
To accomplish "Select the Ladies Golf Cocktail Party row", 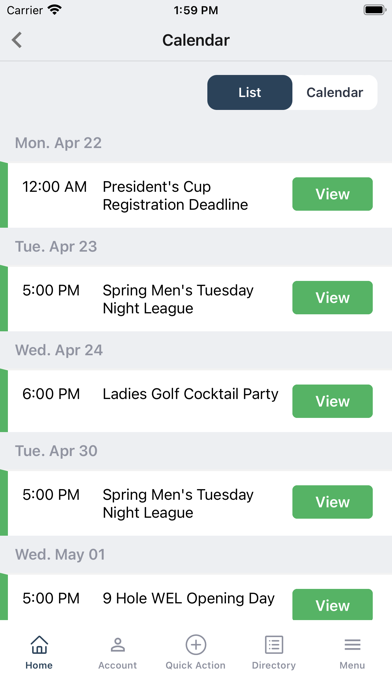I will [x=196, y=401].
